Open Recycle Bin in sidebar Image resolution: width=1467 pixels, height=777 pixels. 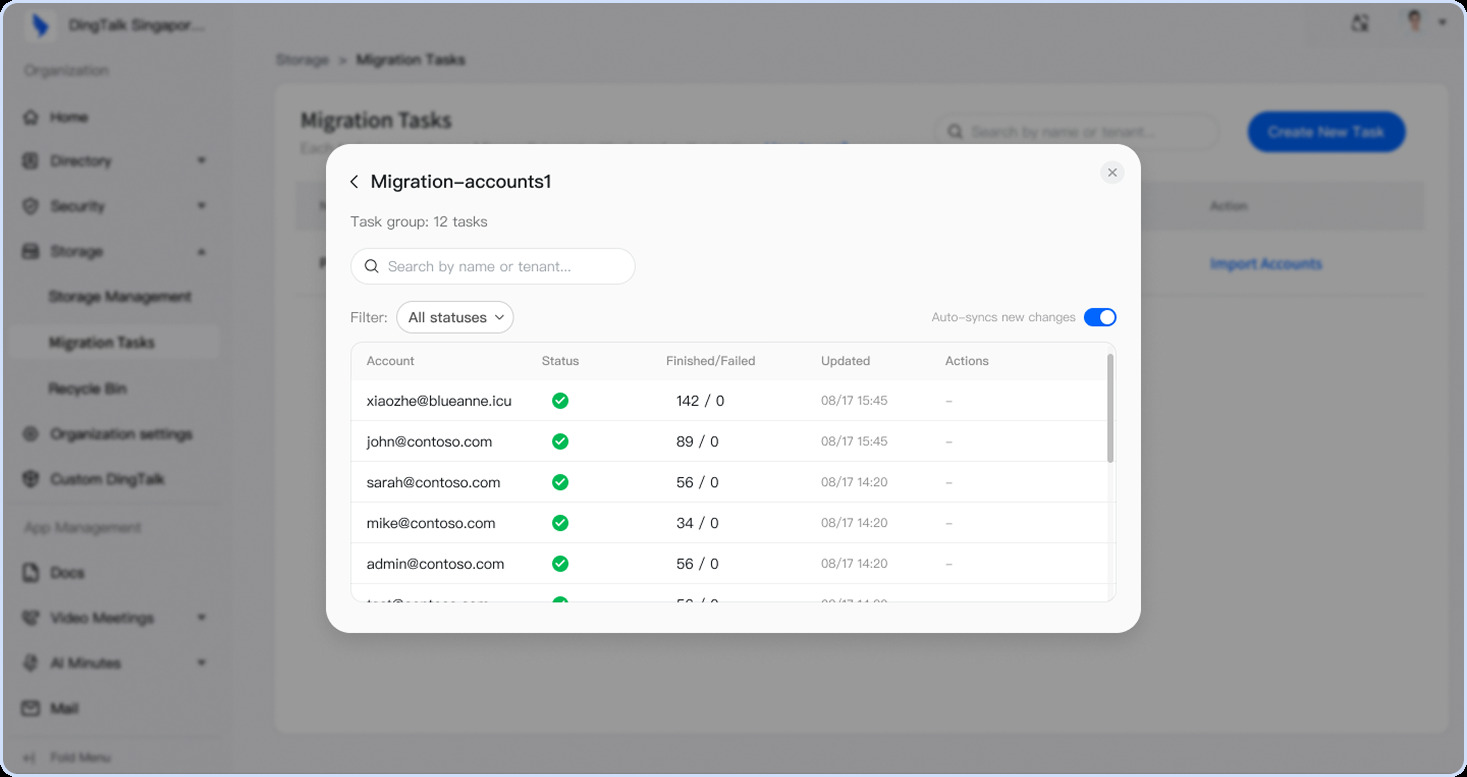coord(88,389)
